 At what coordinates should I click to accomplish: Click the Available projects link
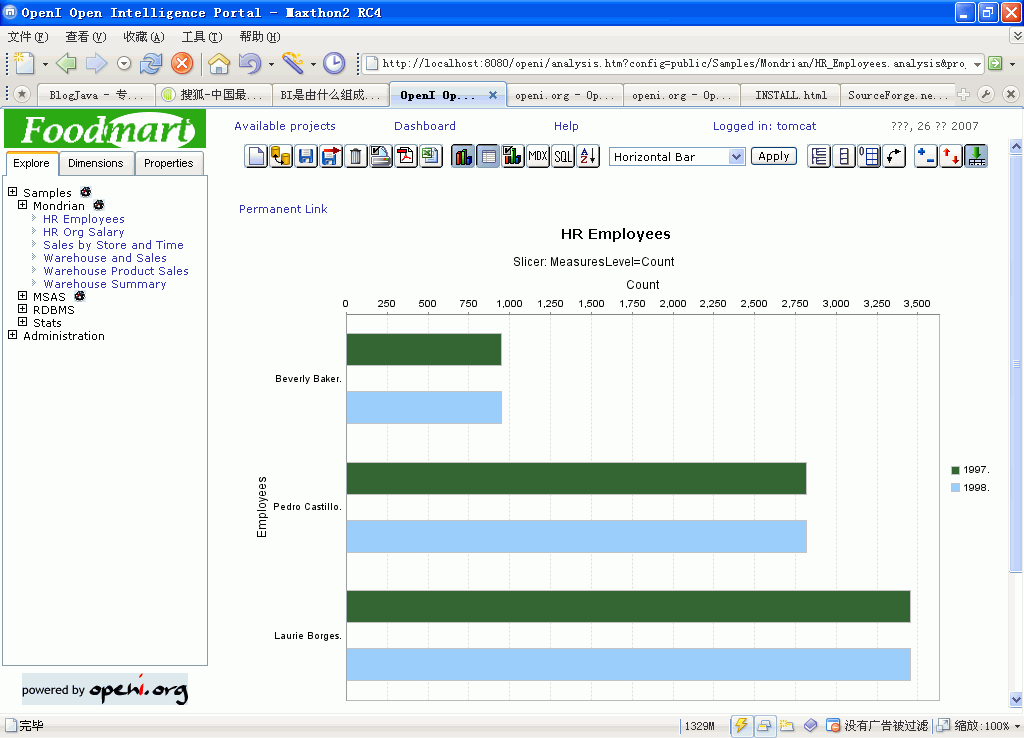(285, 126)
